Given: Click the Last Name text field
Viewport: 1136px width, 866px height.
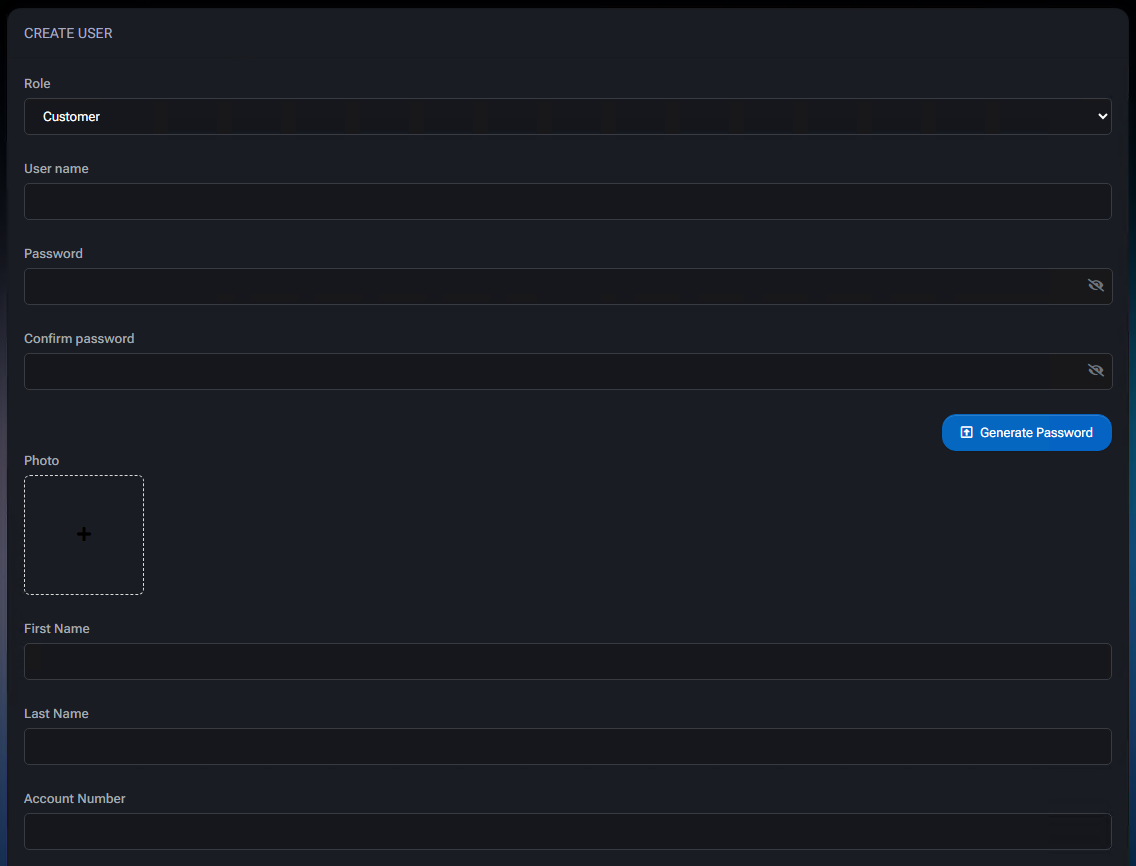Looking at the screenshot, I should coord(568,746).
